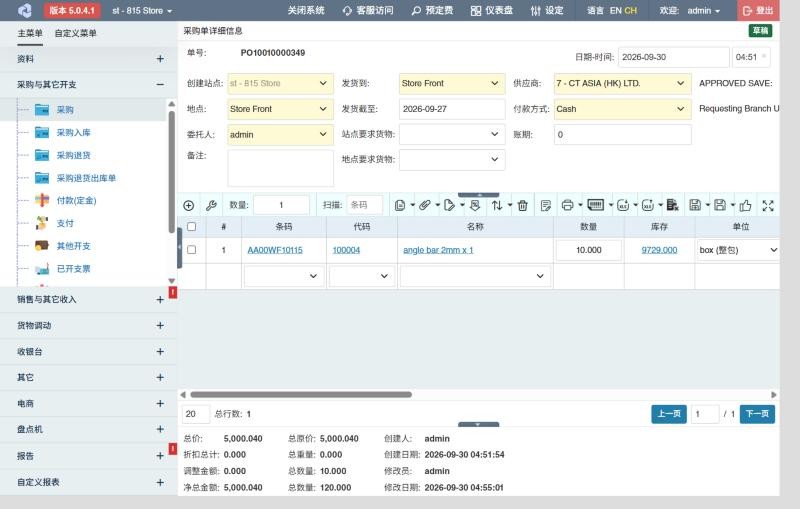Open barcode link AA00WF10115
800x509 pixels.
(275, 250)
